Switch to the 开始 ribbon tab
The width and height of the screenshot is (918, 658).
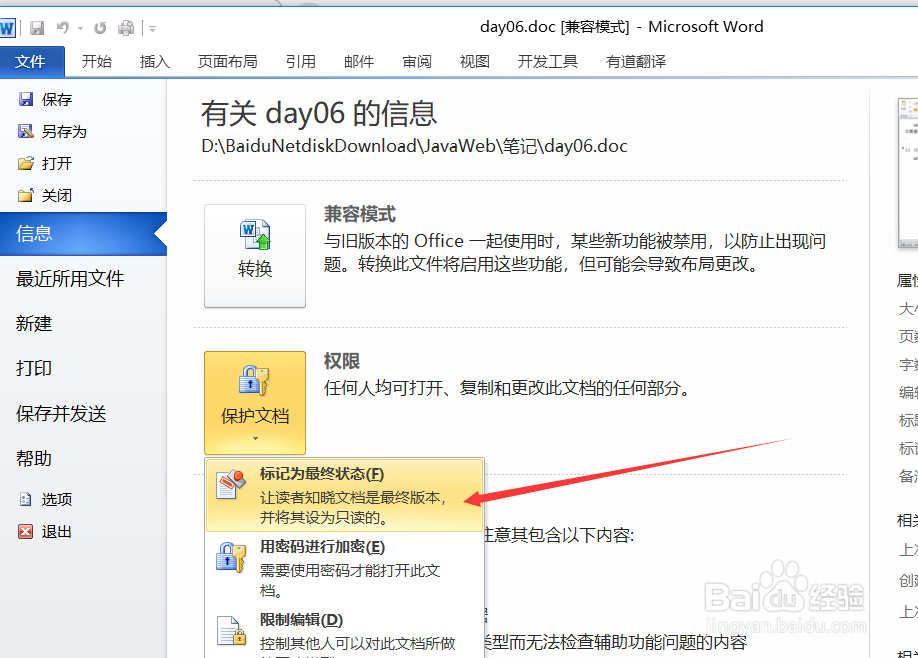click(x=97, y=61)
